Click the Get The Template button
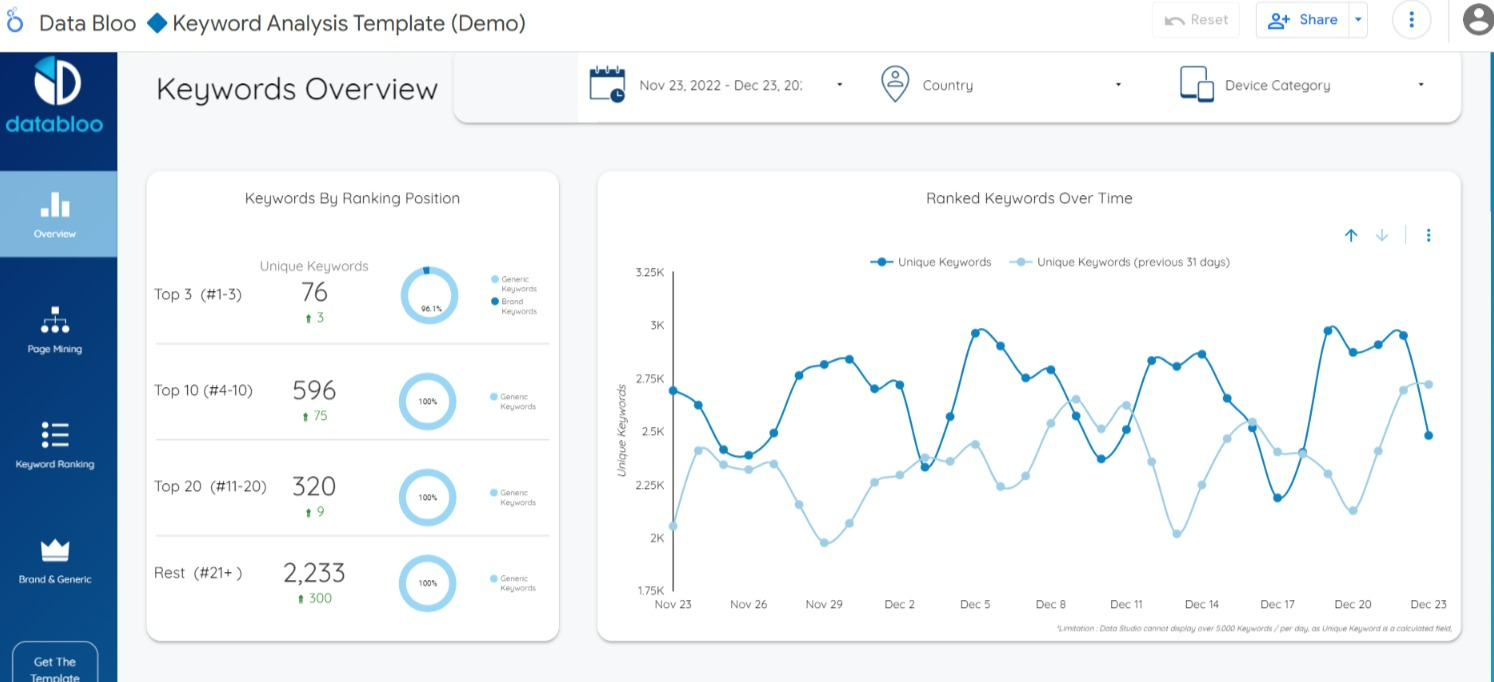The height and width of the screenshot is (682, 1494). (54, 665)
